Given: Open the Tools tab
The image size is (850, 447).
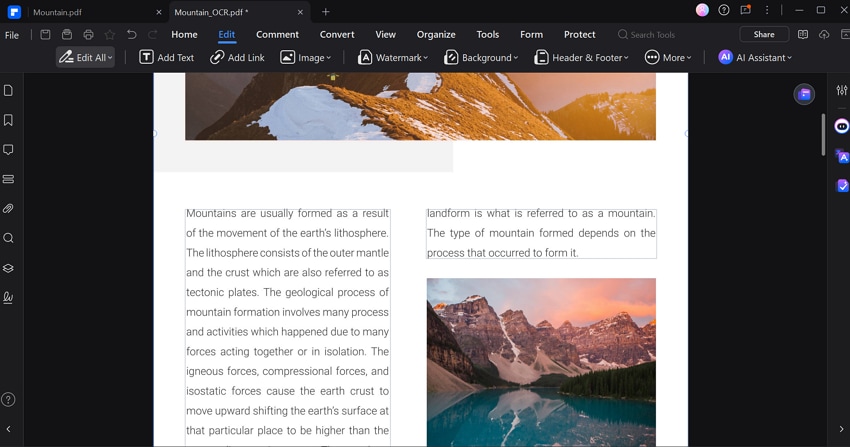Looking at the screenshot, I should [x=487, y=34].
